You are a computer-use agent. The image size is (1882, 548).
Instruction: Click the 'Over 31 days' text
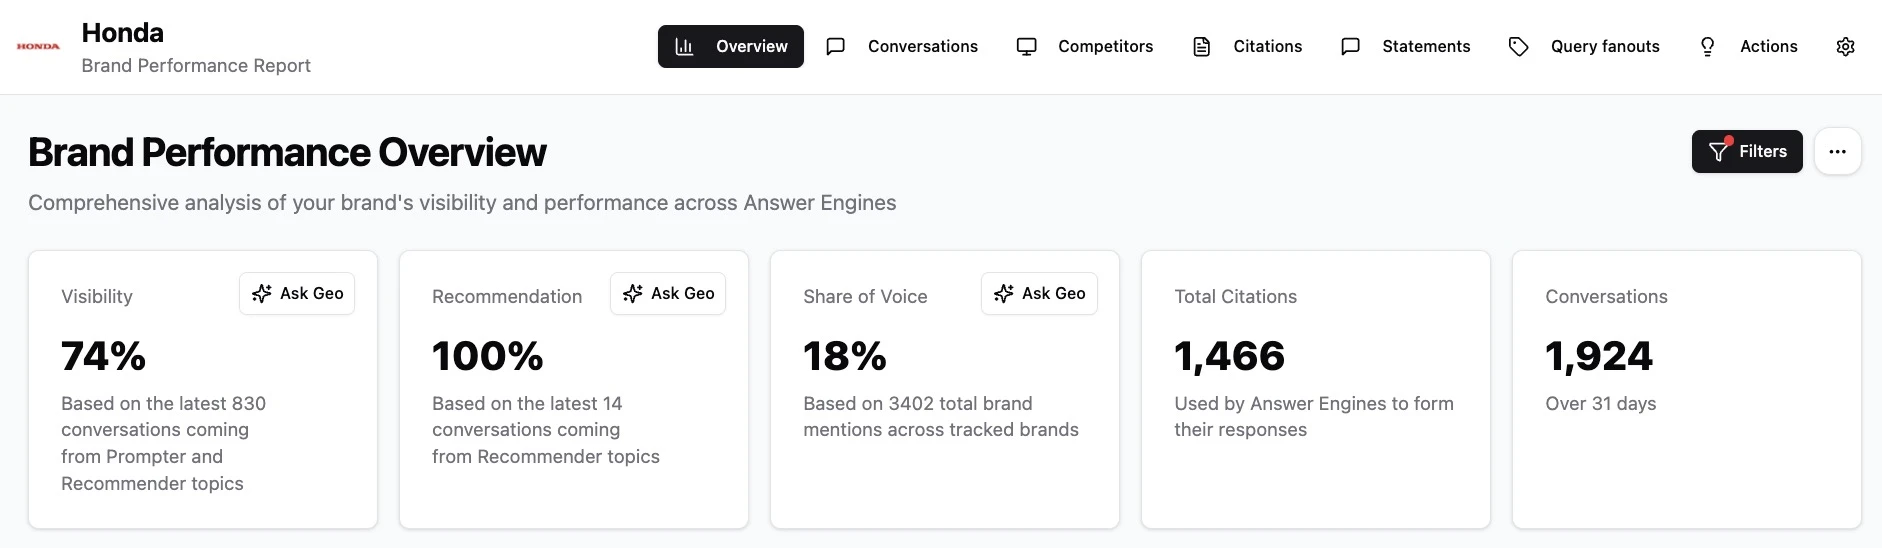pyautogui.click(x=1600, y=404)
